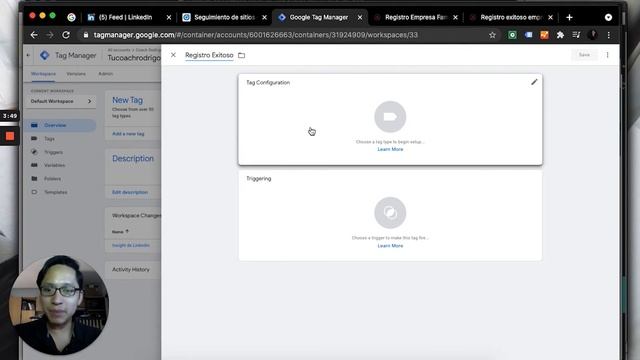Screen dimensions: 640x360
Task: Click the webcam video bubble
Action: pyautogui.click(x=59, y=305)
